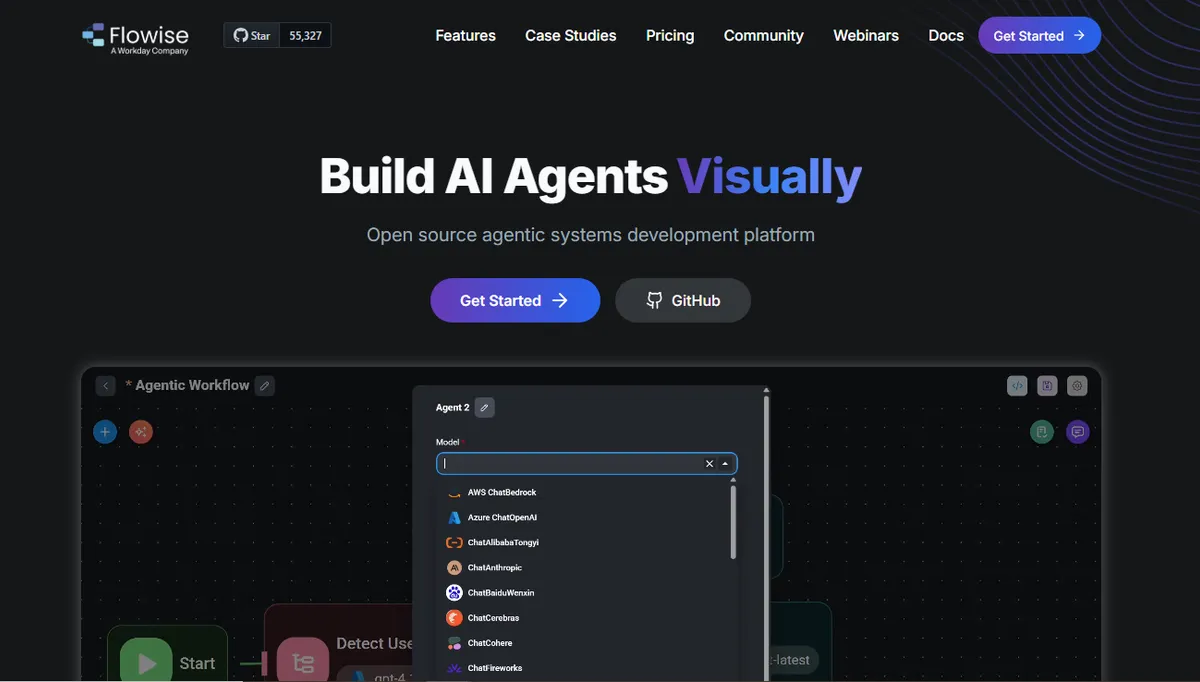1200x682 pixels.
Task: Click the blue plus add-node icon
Action: click(x=106, y=432)
